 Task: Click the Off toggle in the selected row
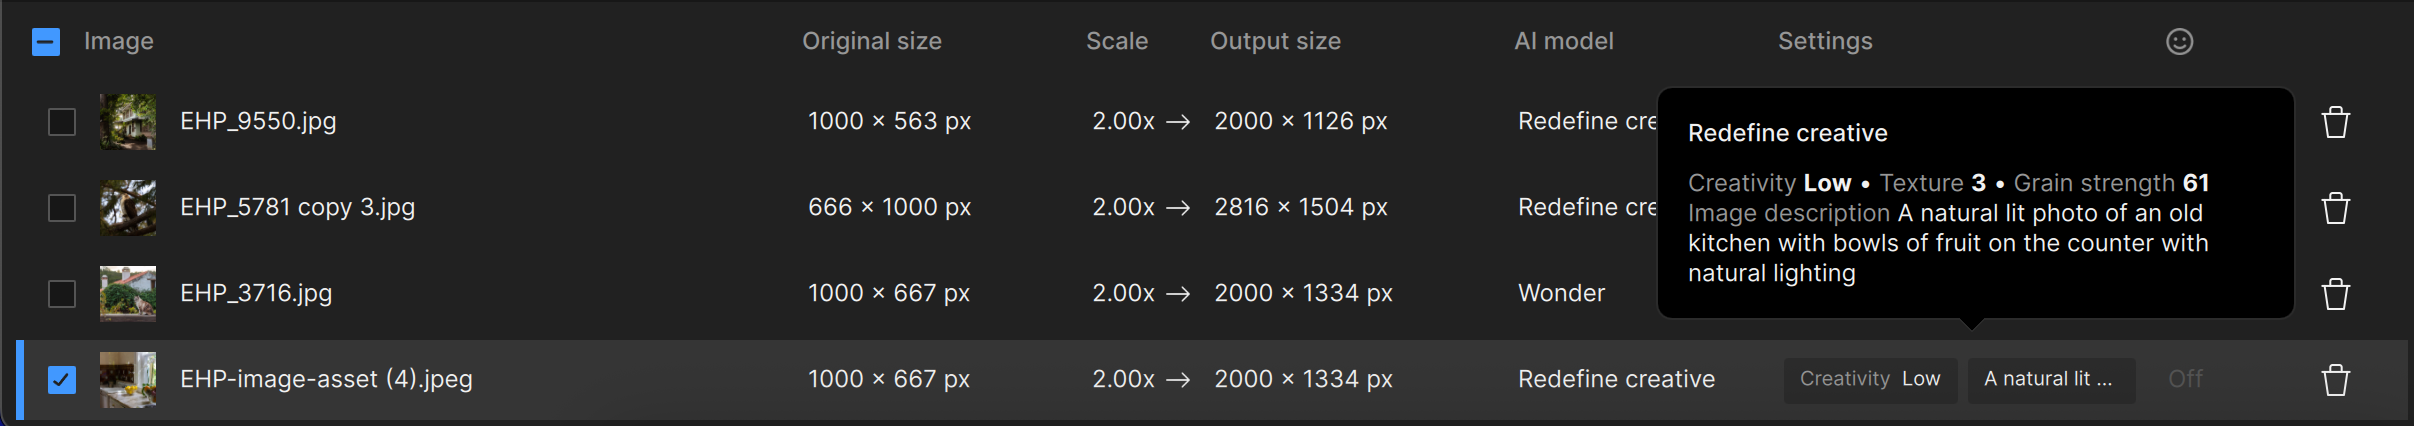(2185, 380)
